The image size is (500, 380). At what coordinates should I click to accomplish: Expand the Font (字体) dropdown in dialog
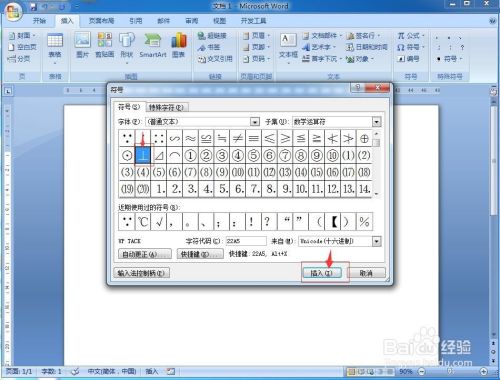tap(255, 122)
